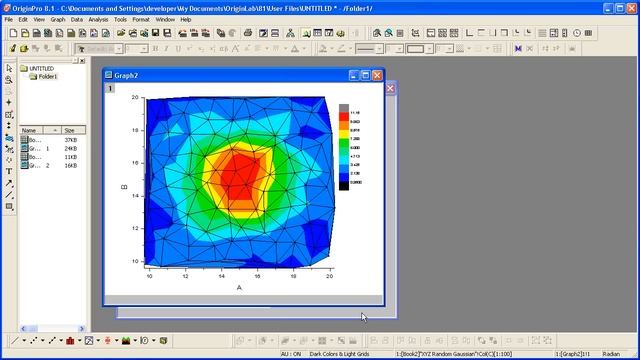Click the Italic formatting button

tap(166, 49)
